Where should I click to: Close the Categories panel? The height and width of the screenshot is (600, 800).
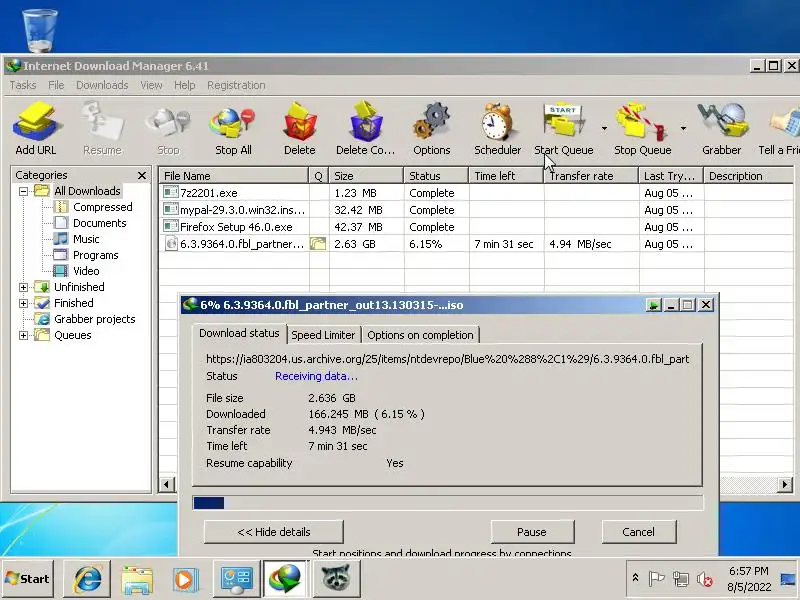[x=142, y=176]
